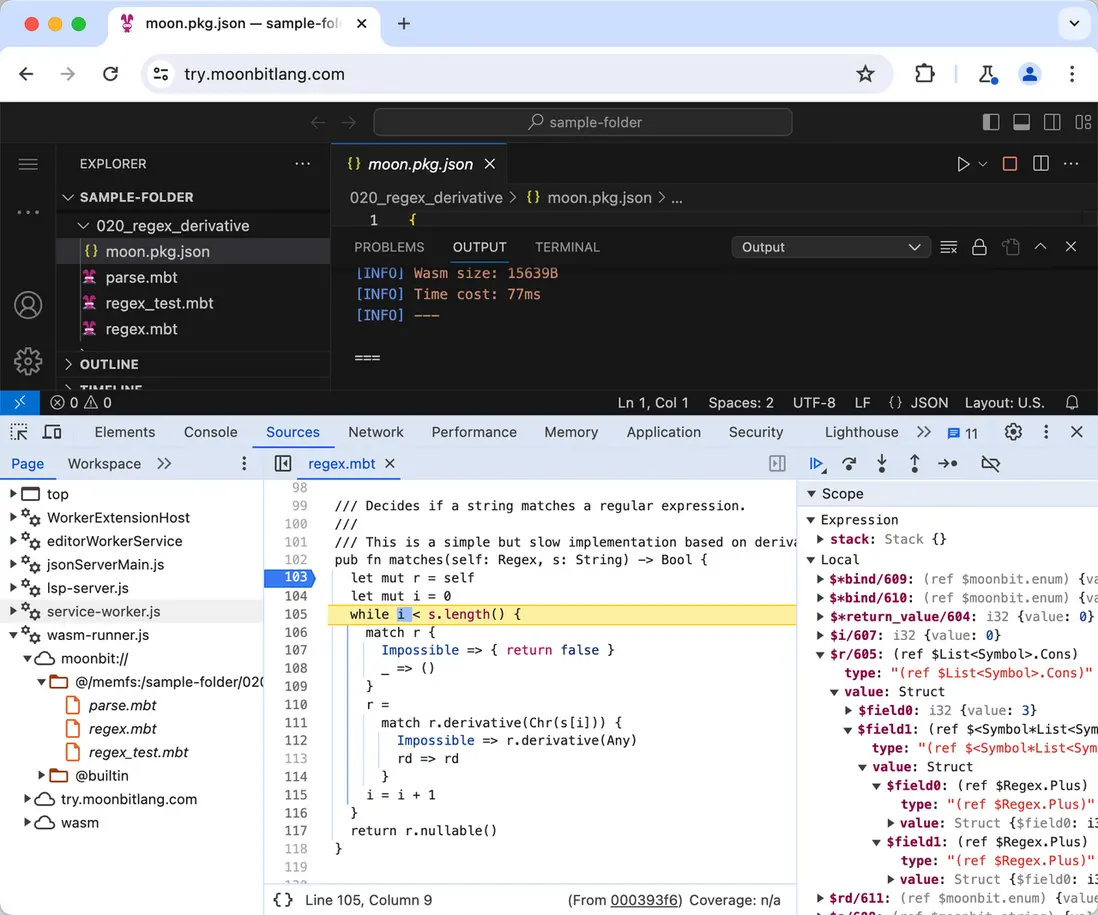Resume script execution in debugger
The width and height of the screenshot is (1098, 915).
(x=817, y=464)
